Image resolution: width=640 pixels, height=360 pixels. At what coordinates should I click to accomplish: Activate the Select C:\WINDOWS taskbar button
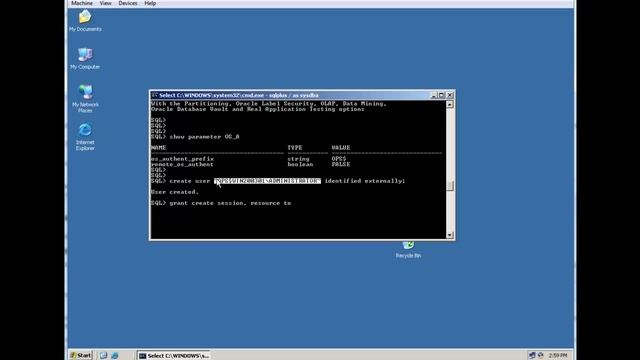(x=174, y=356)
